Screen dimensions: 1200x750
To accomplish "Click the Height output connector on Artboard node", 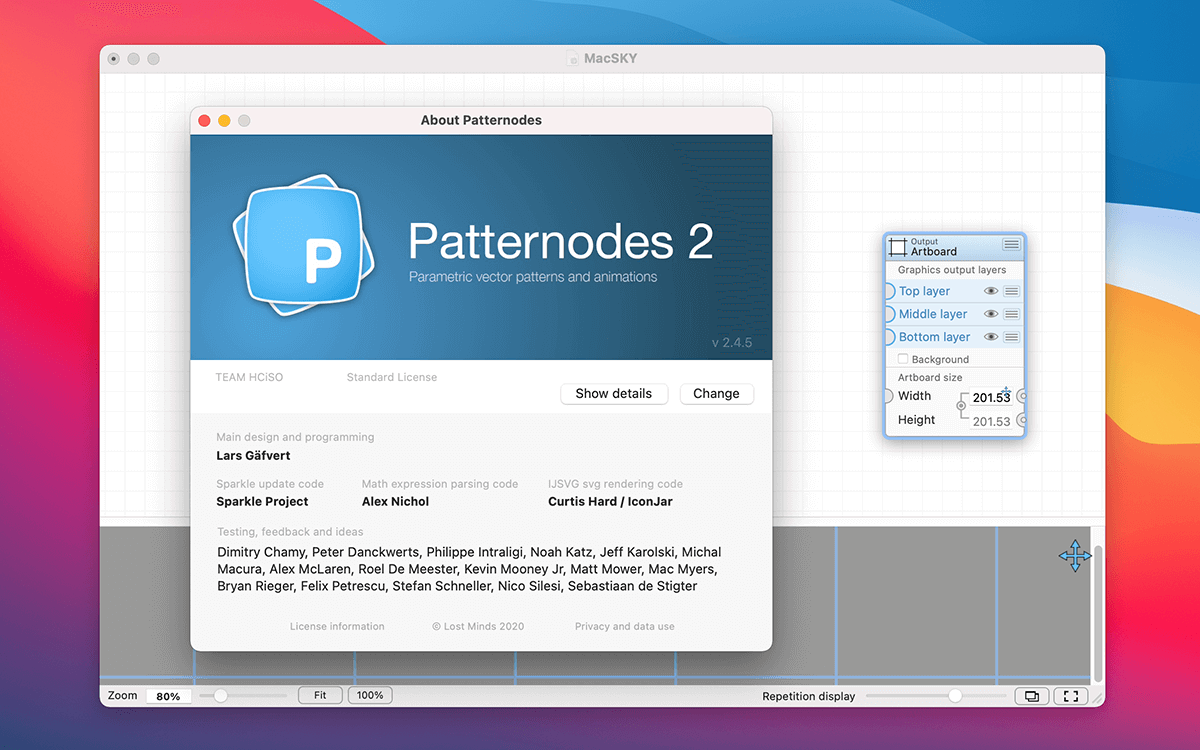I will (1021, 421).
